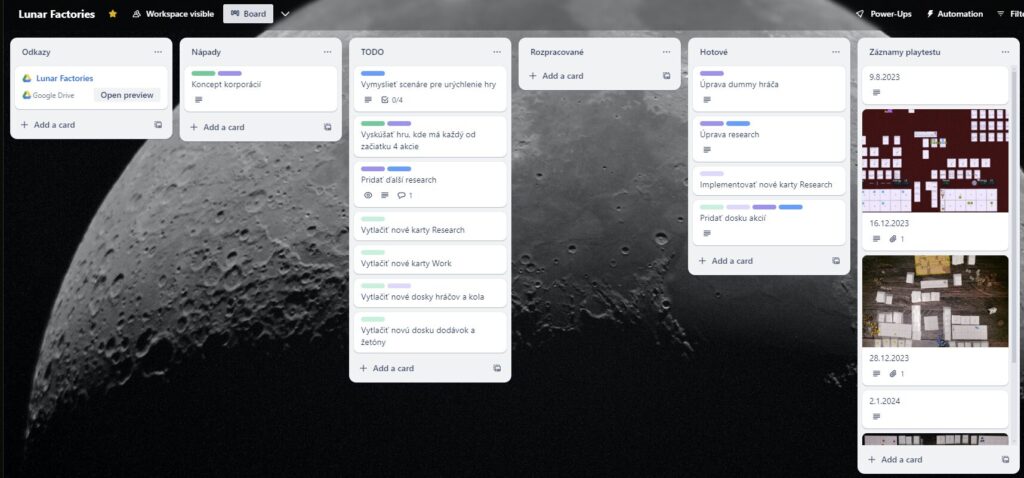Open list actions menu for Odkazy
This screenshot has width=1024, height=478.
[x=158, y=52]
